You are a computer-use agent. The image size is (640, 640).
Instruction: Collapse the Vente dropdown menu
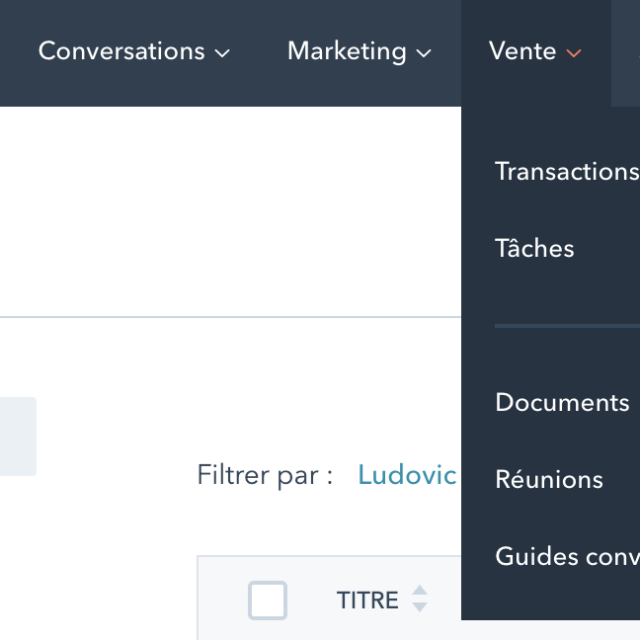(535, 52)
